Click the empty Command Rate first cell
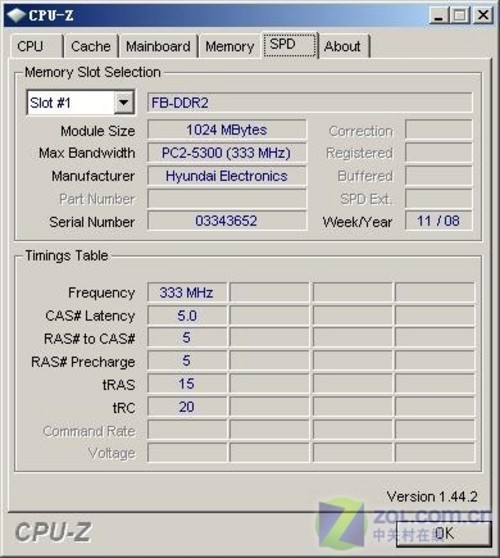500x558 pixels. pyautogui.click(x=187, y=430)
